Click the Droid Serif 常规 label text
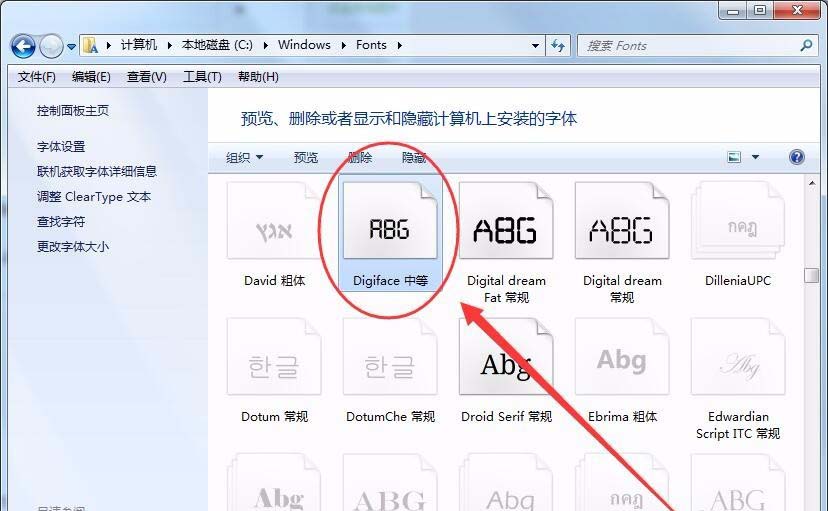828x511 pixels. (506, 417)
